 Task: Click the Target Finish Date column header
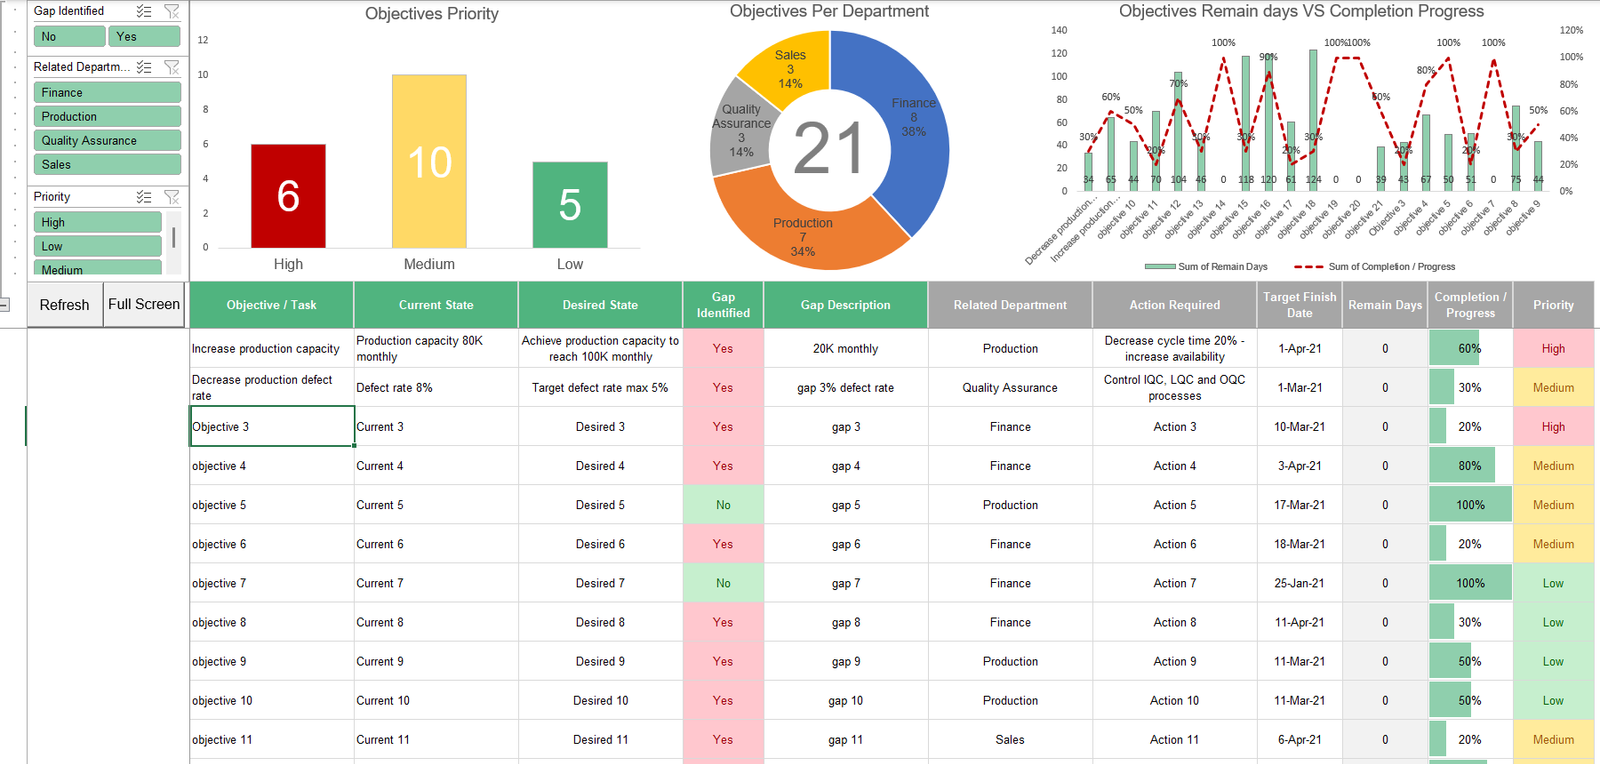[x=1299, y=305]
